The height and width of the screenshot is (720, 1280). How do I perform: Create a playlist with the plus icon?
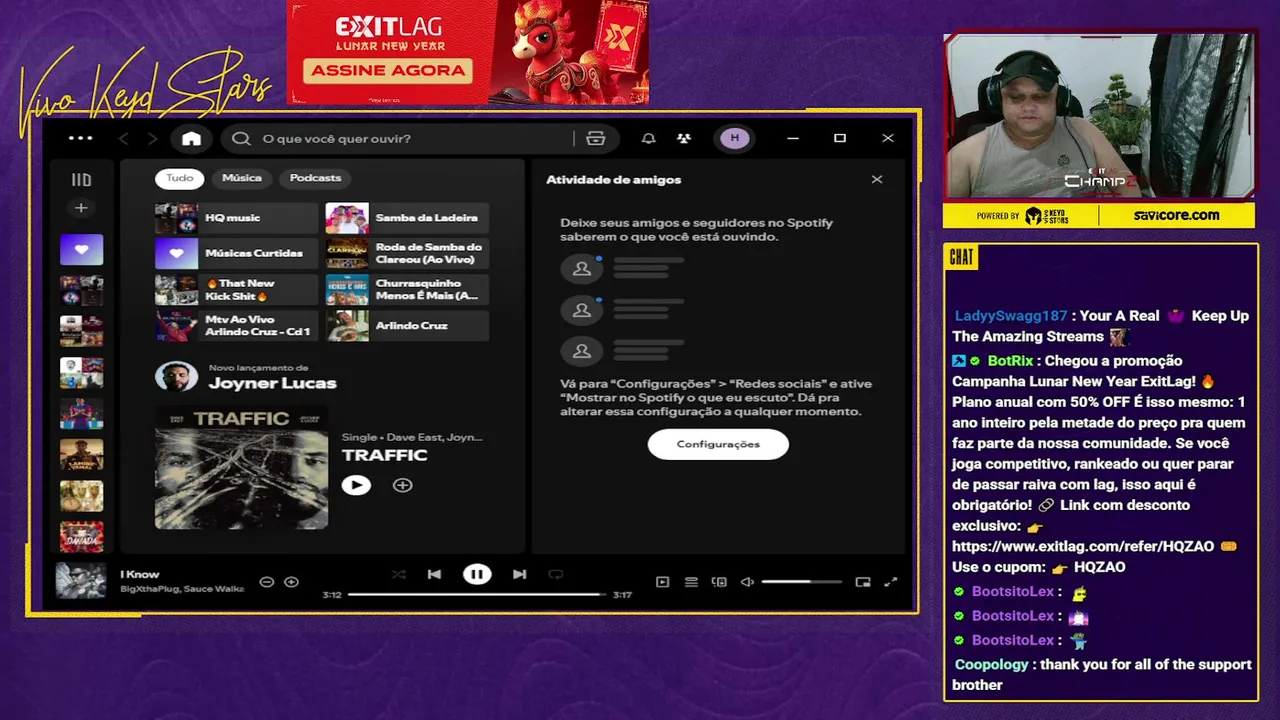click(81, 208)
